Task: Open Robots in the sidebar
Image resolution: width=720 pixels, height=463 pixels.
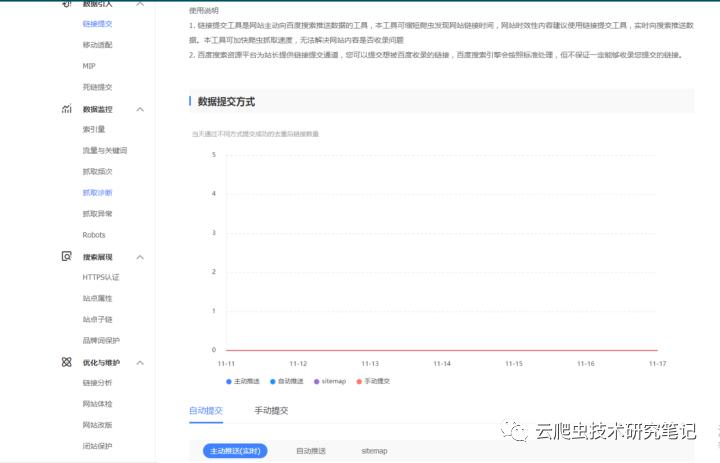Action: [x=94, y=235]
